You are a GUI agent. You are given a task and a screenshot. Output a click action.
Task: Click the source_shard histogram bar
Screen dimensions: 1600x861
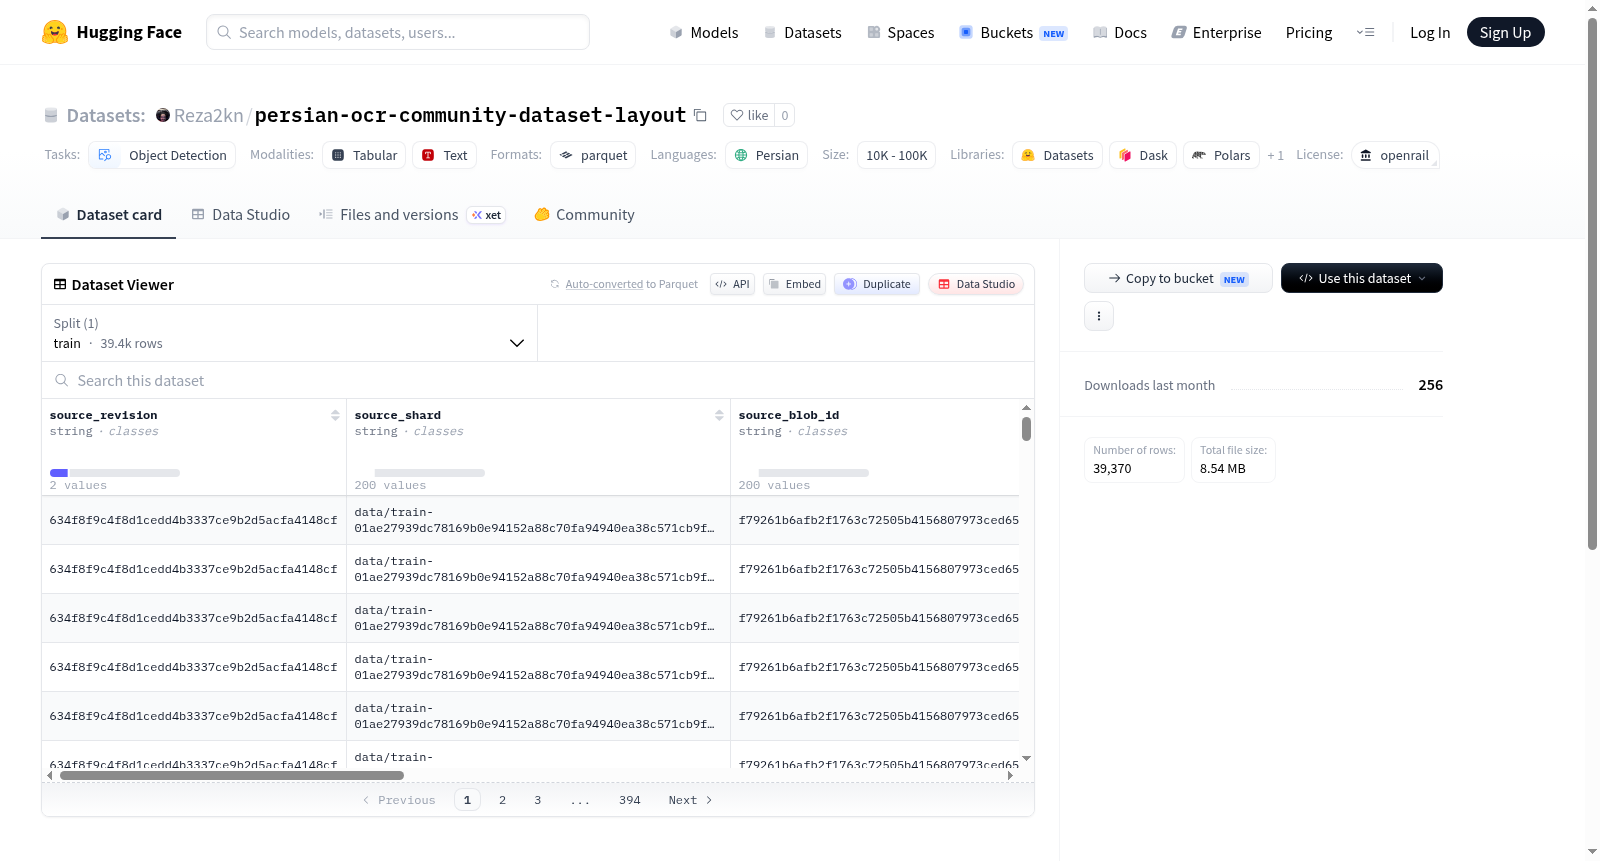tap(429, 472)
